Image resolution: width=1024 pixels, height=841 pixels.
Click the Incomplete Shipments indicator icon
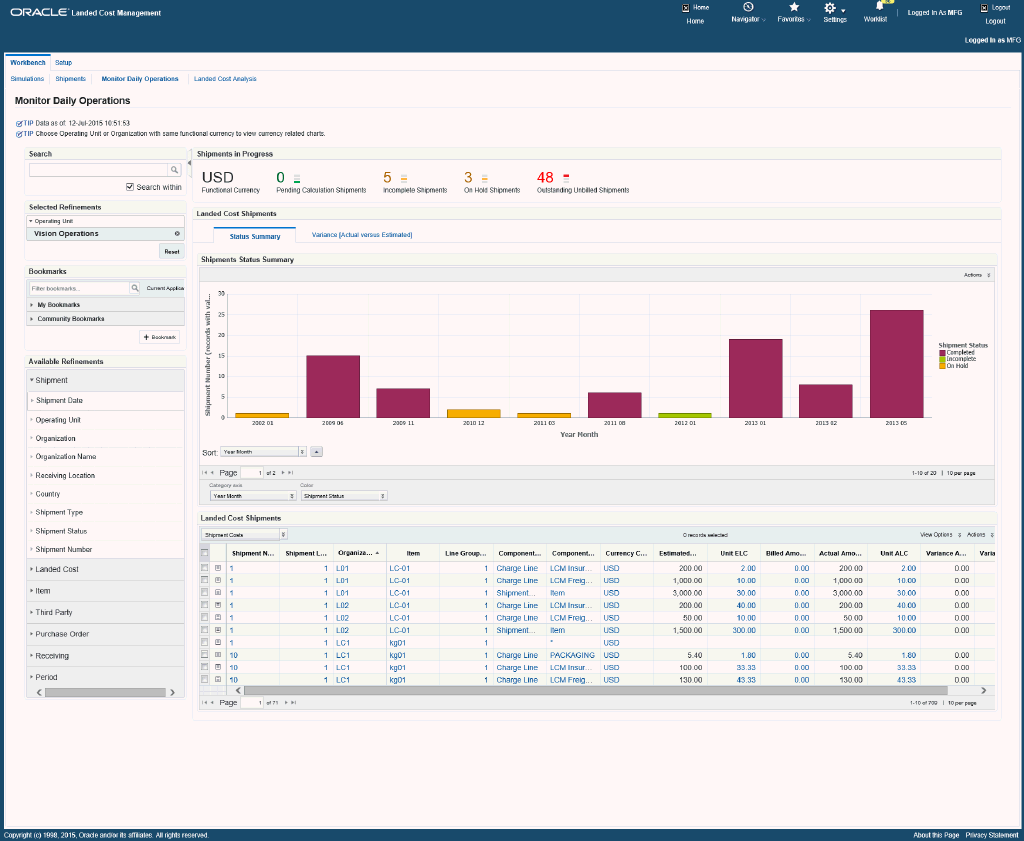(404, 178)
